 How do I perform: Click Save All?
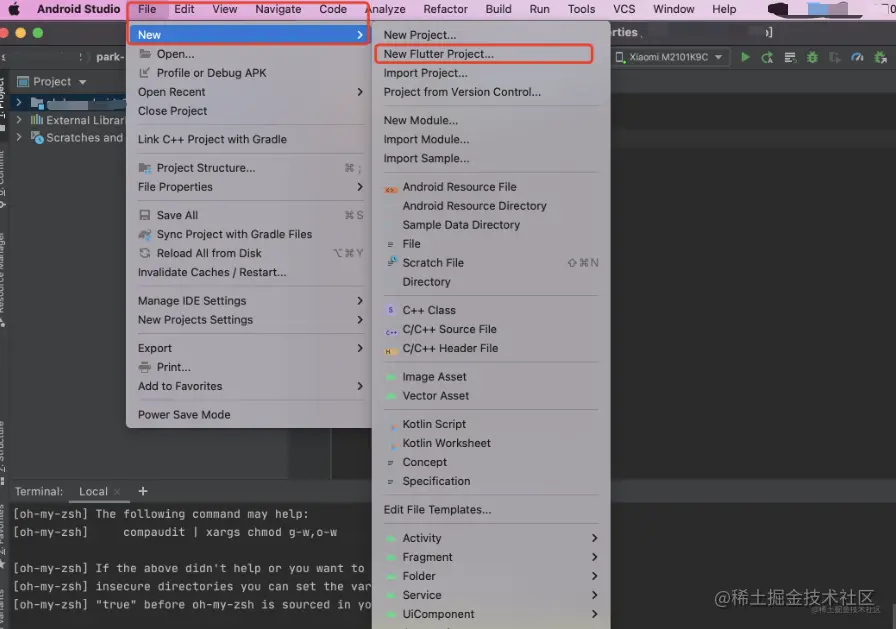(250, 215)
